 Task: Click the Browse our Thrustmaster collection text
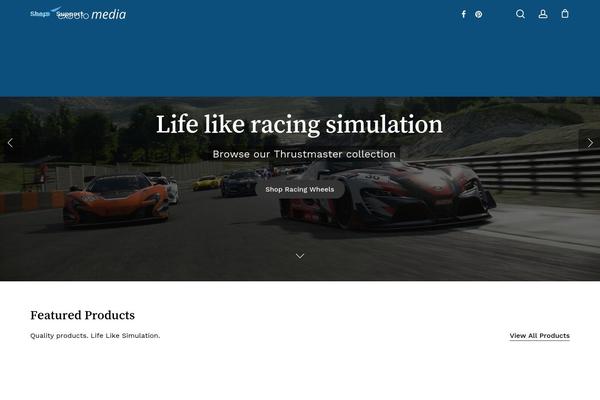(304, 154)
